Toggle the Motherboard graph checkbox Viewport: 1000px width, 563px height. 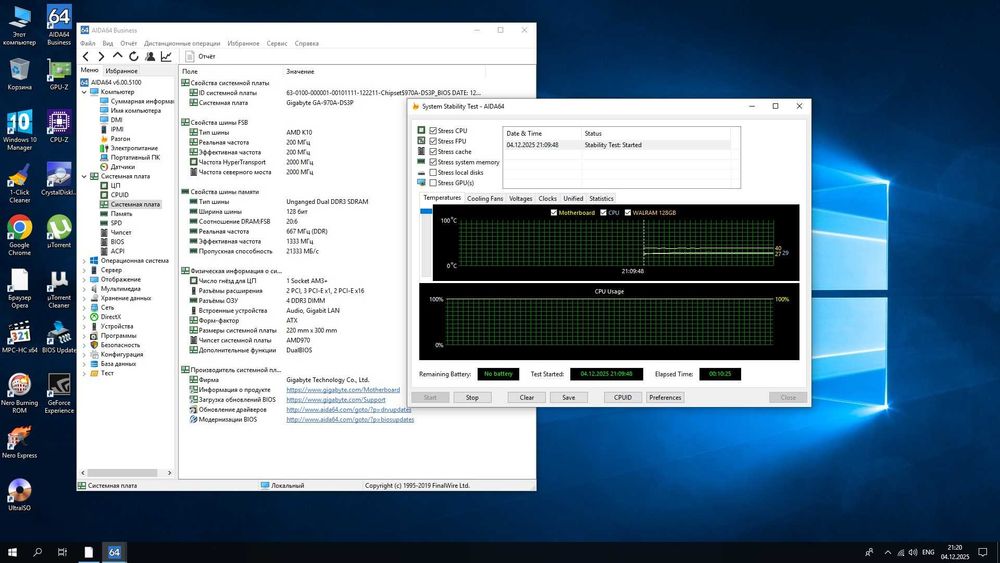(x=554, y=212)
